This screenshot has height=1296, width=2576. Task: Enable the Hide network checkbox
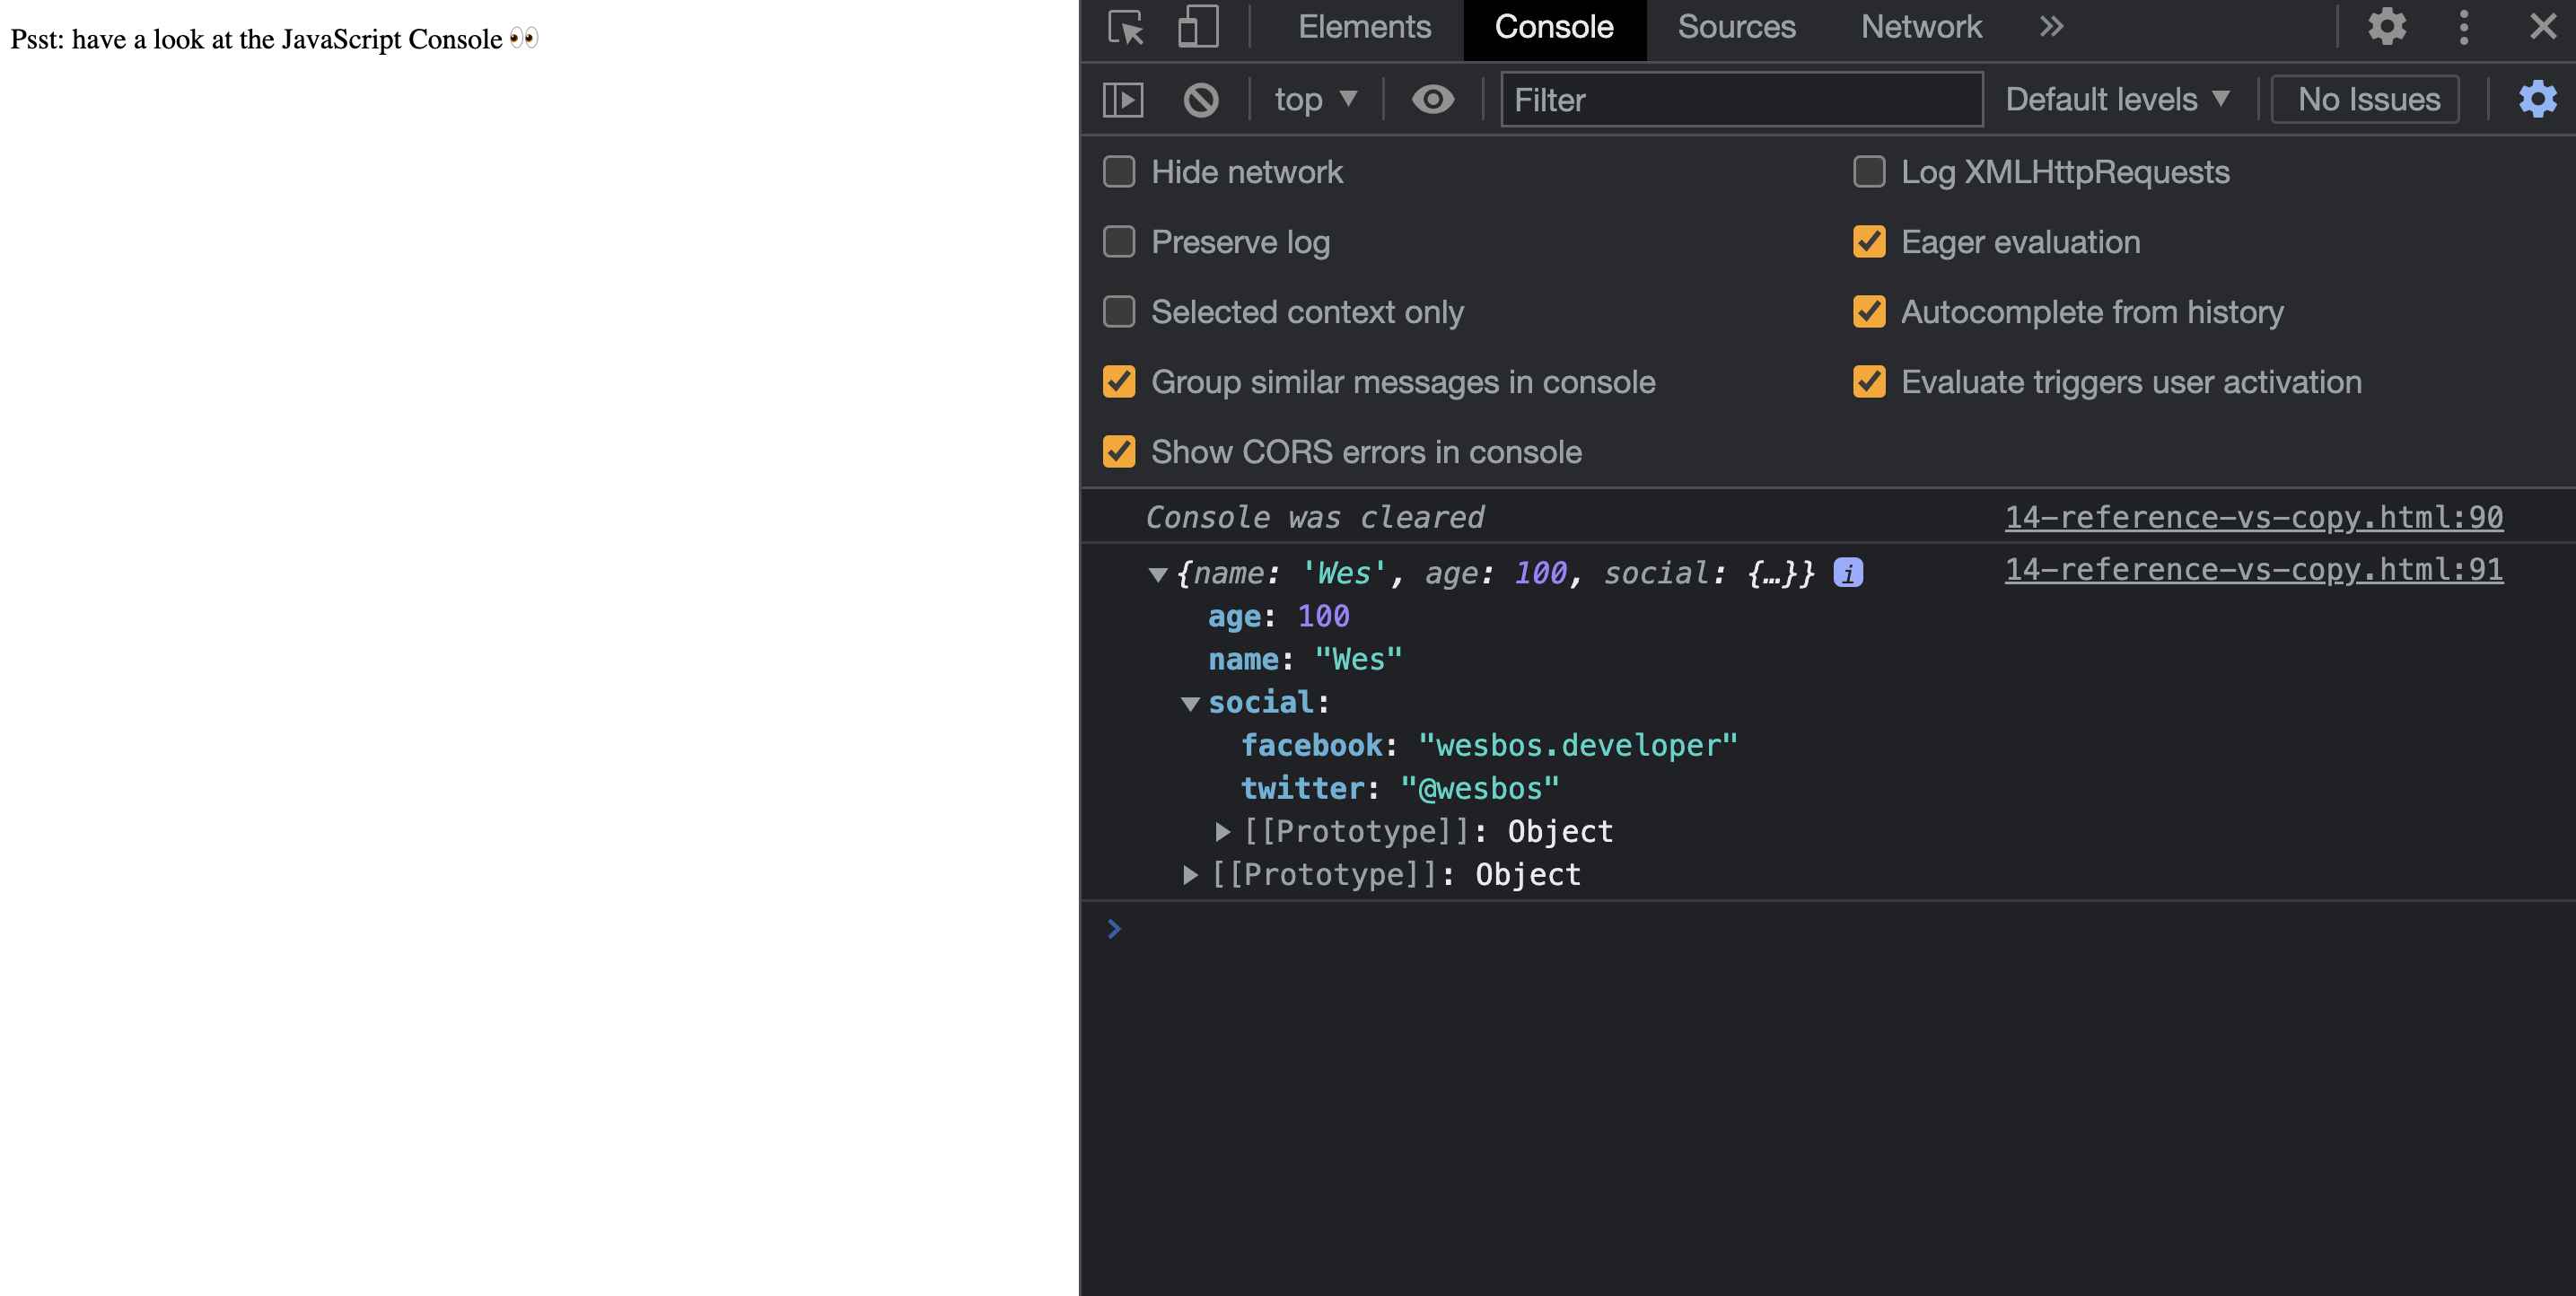[1119, 172]
